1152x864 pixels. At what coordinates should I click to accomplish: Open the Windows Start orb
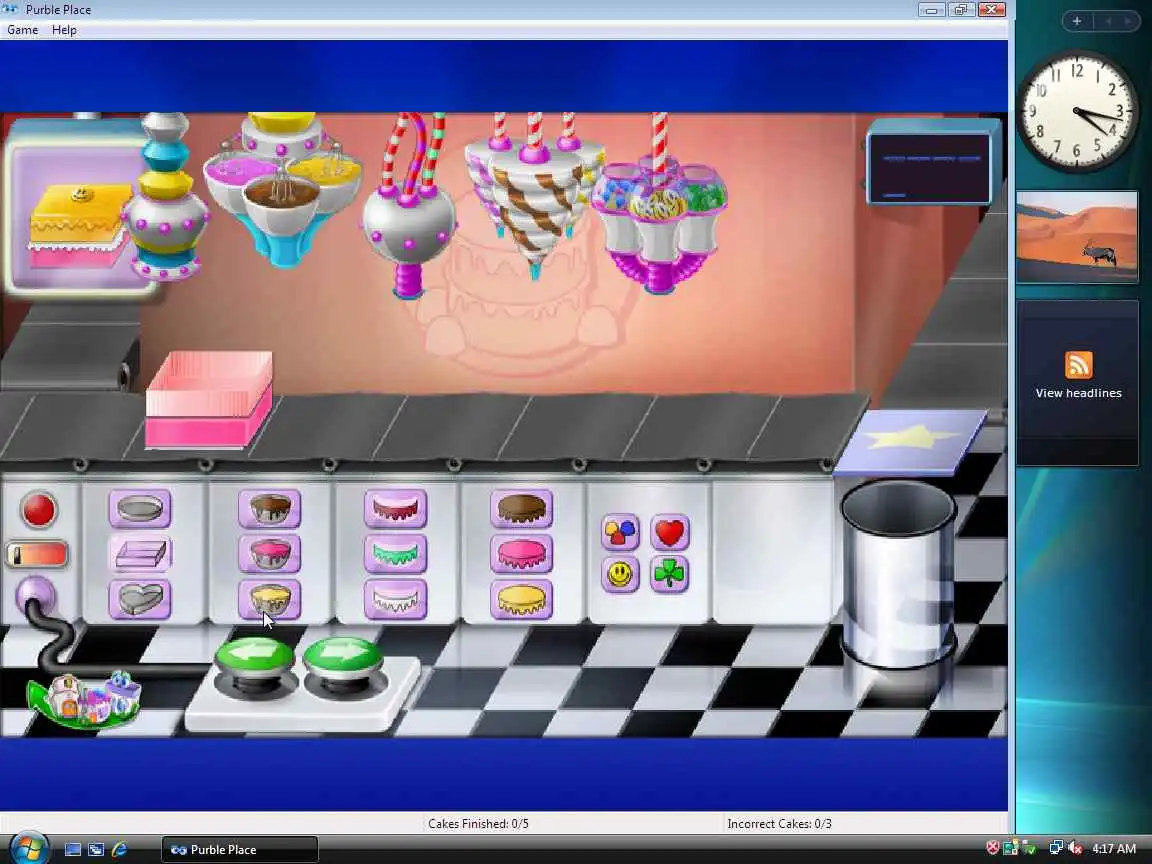coord(28,849)
